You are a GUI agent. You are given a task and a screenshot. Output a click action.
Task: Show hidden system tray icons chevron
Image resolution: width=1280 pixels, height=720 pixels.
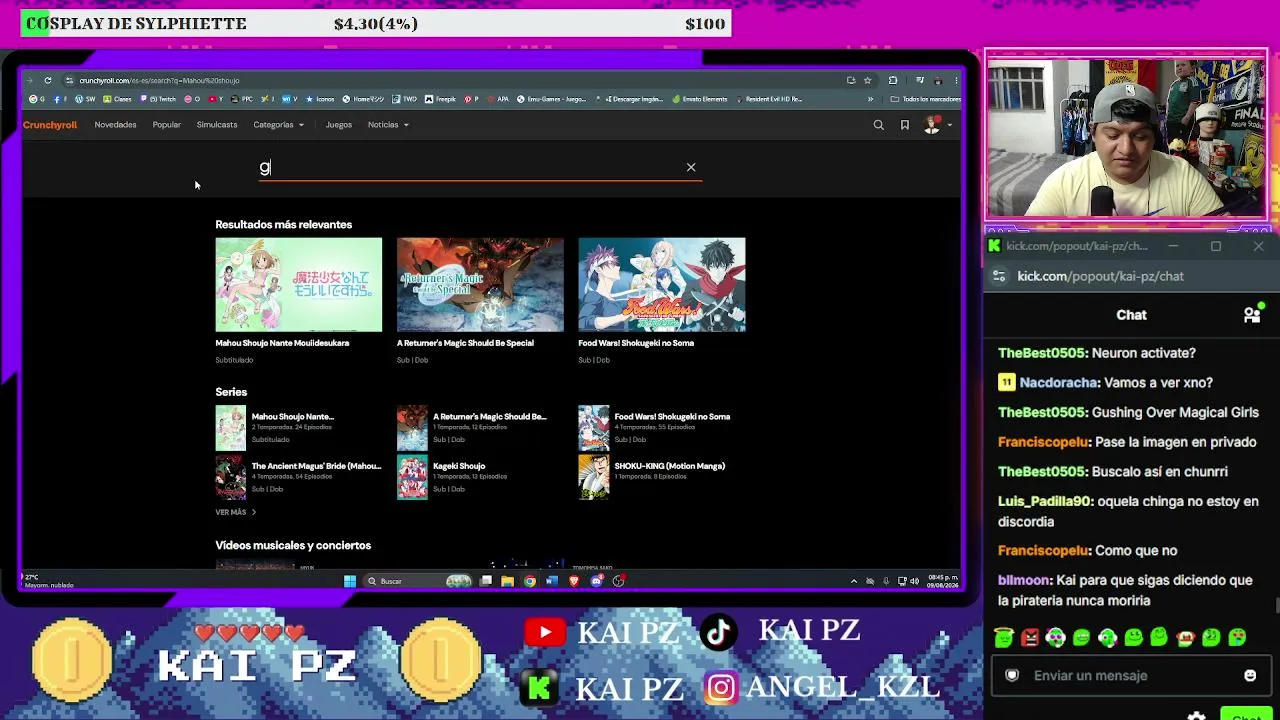point(853,581)
